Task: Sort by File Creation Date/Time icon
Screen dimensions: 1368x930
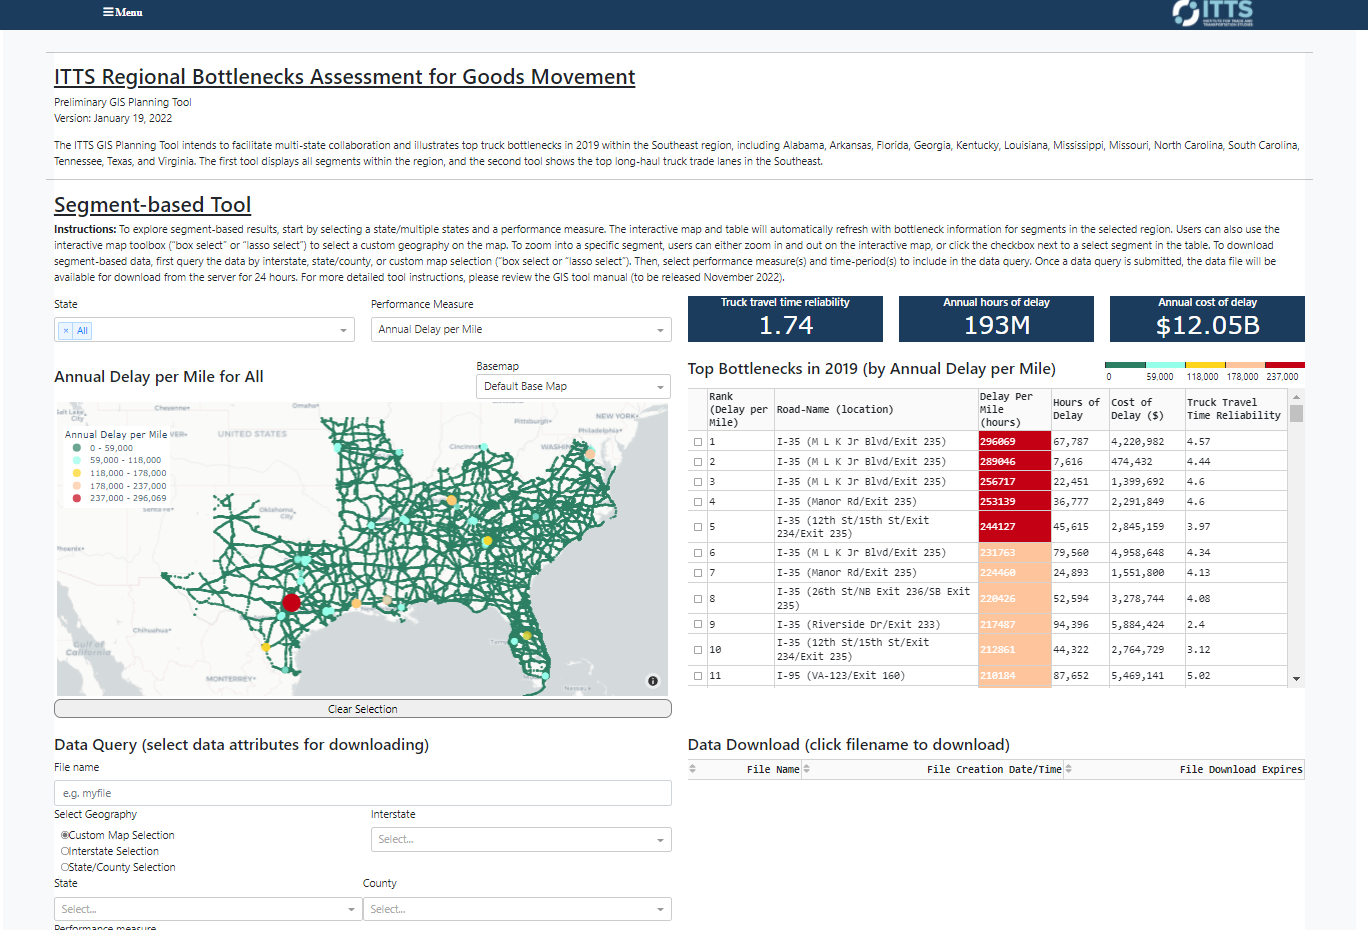Action: pyautogui.click(x=807, y=769)
